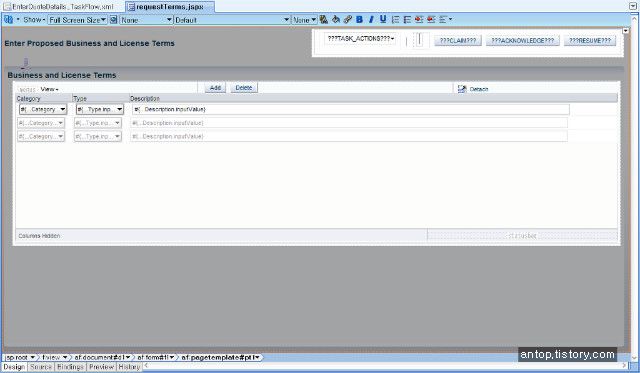The width and height of the screenshot is (640, 373).
Task: Select the requestTerms.jspx editor tab
Action: (170, 7)
